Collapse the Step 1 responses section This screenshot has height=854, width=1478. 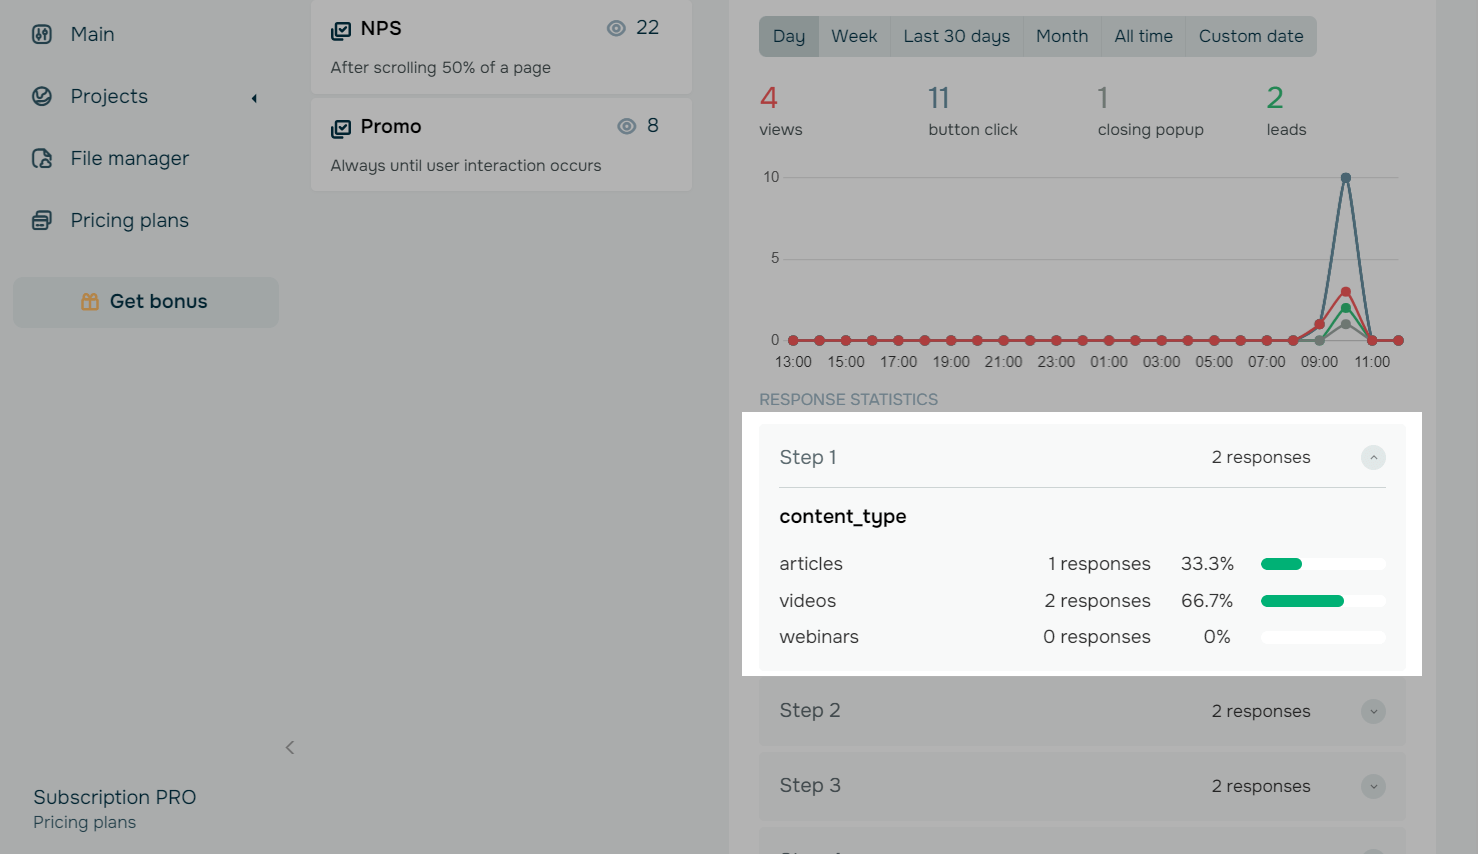(1373, 457)
